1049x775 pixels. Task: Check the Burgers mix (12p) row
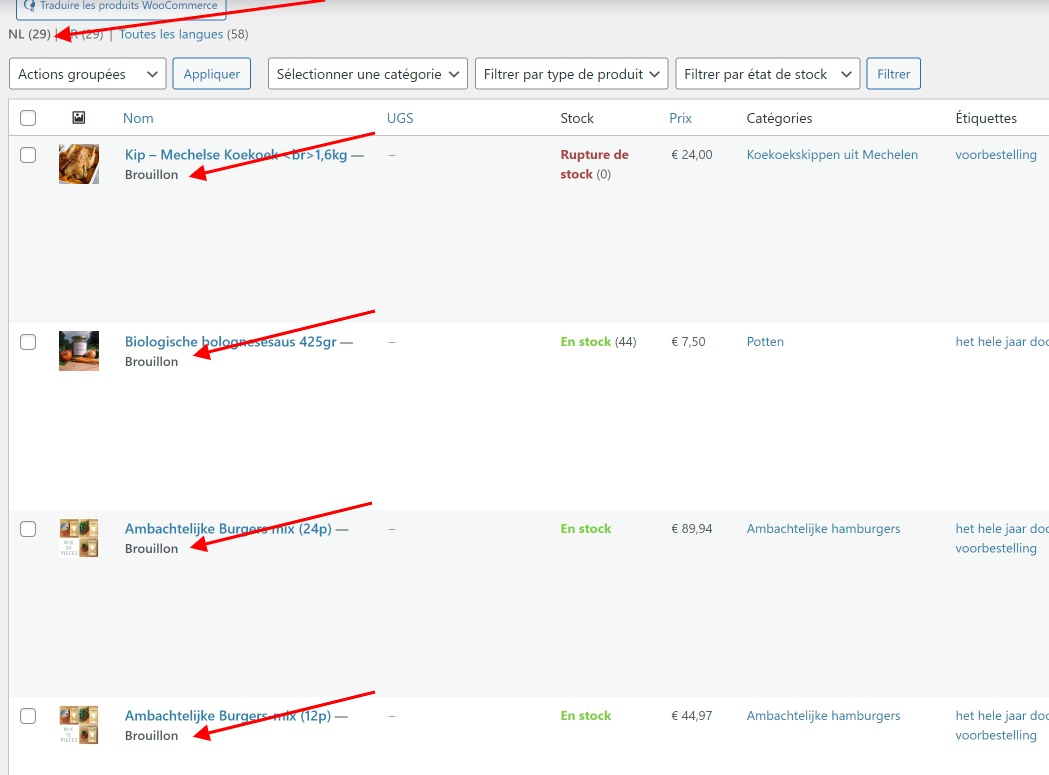click(x=28, y=715)
